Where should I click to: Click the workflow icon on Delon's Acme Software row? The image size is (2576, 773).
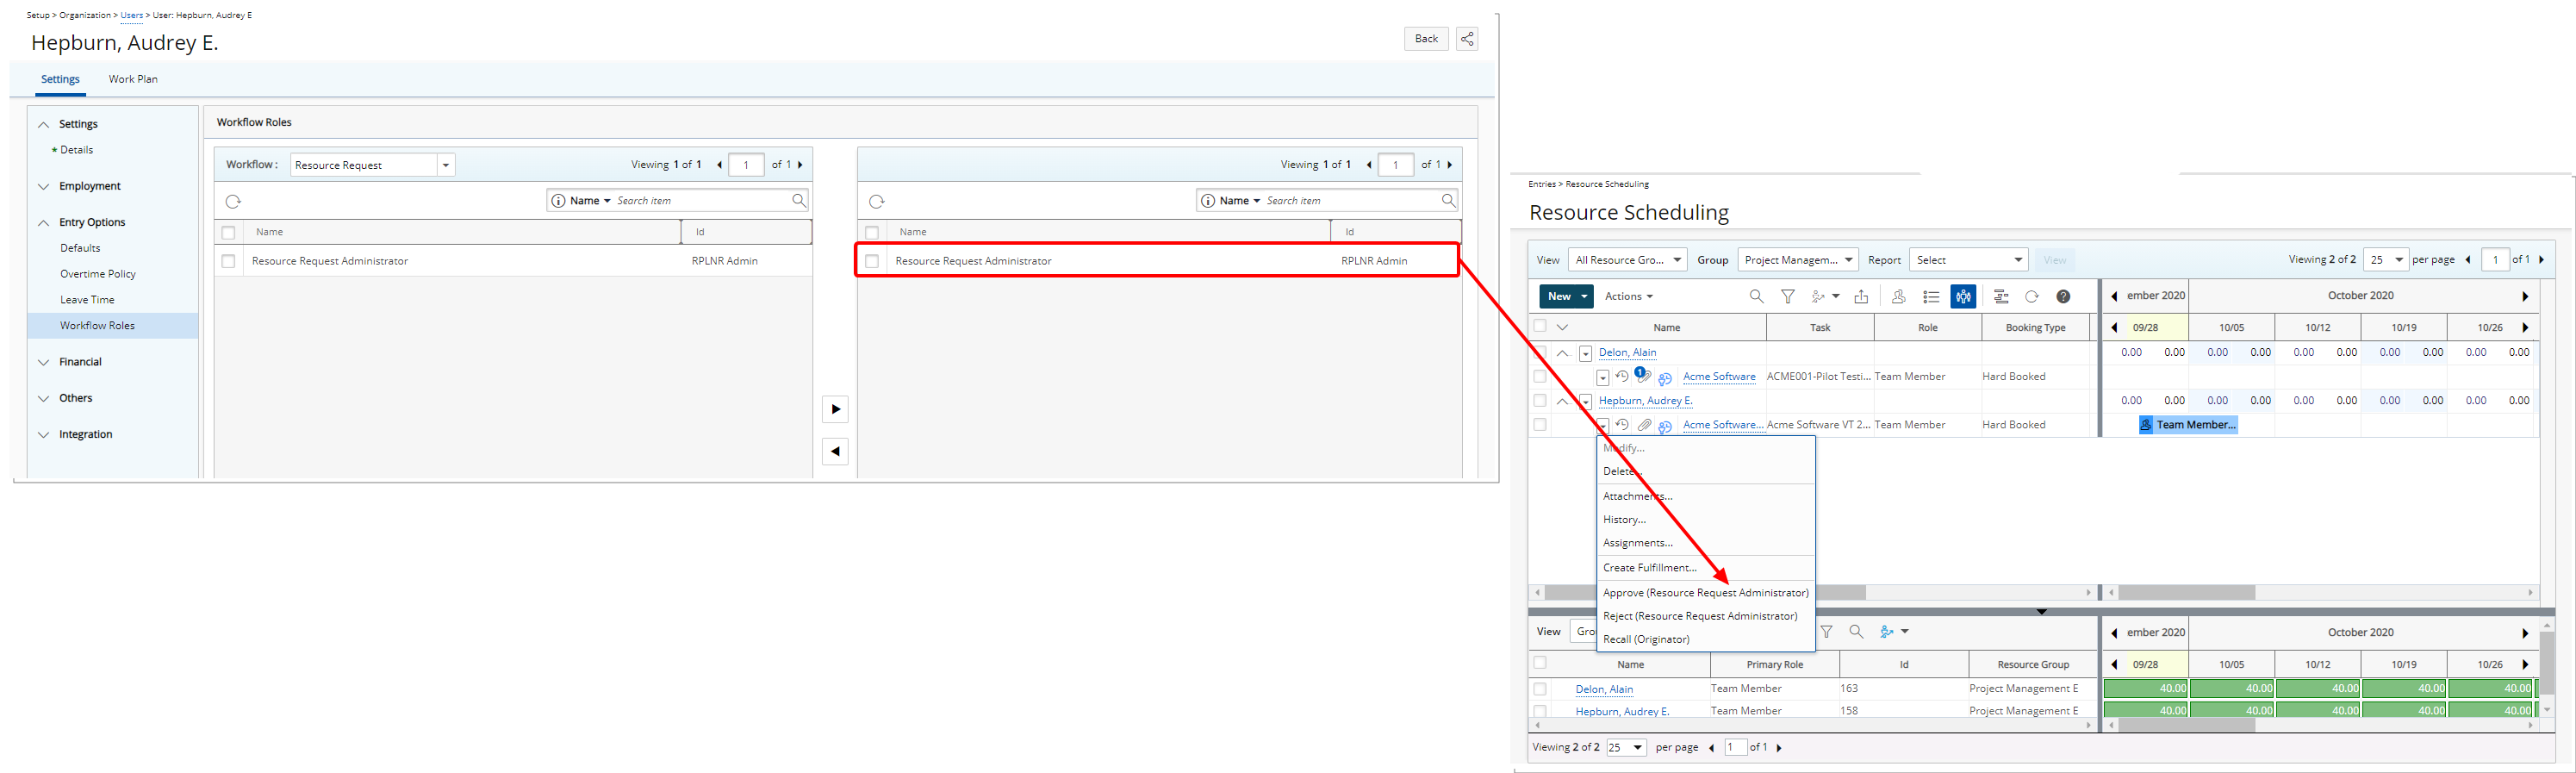(x=1665, y=378)
